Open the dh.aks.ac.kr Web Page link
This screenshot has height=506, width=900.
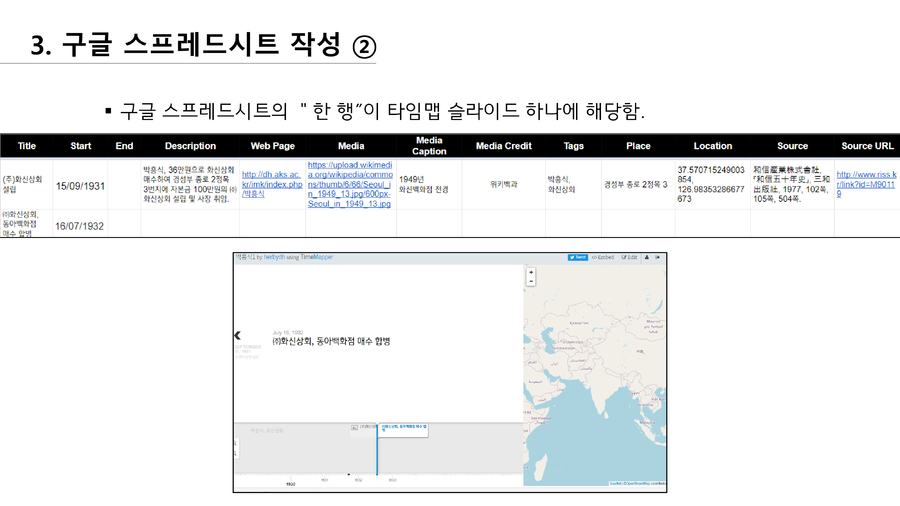[272, 184]
